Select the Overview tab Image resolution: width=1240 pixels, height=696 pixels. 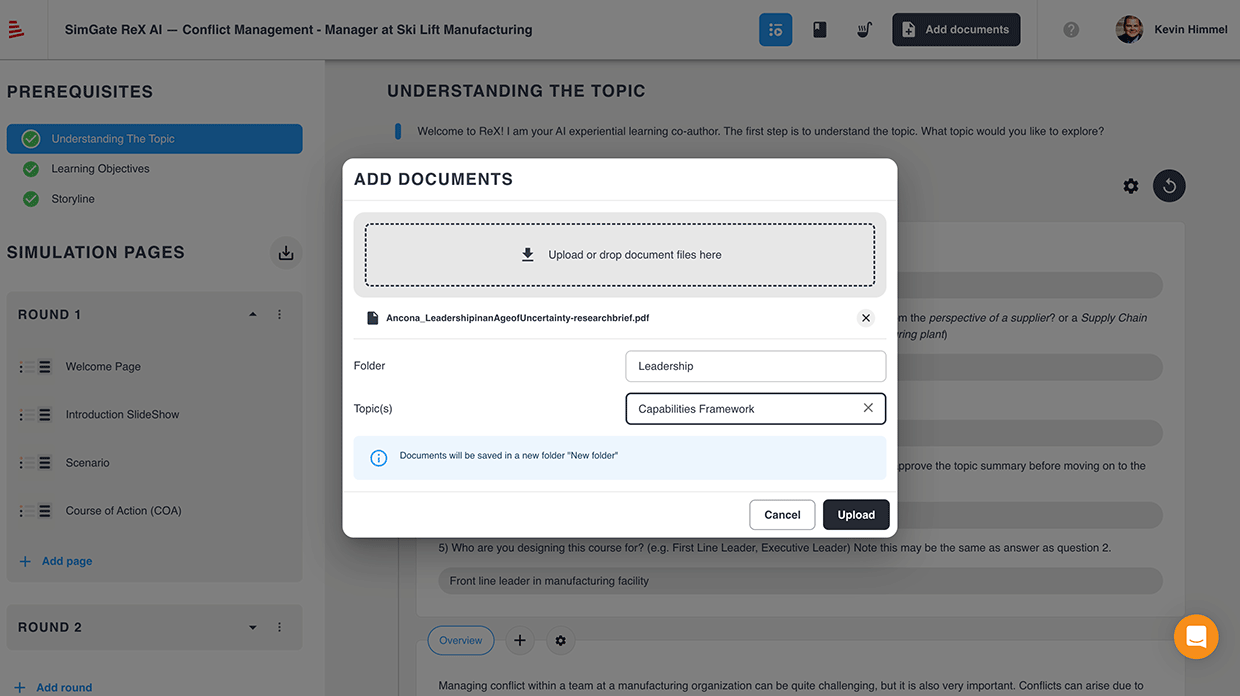(461, 641)
